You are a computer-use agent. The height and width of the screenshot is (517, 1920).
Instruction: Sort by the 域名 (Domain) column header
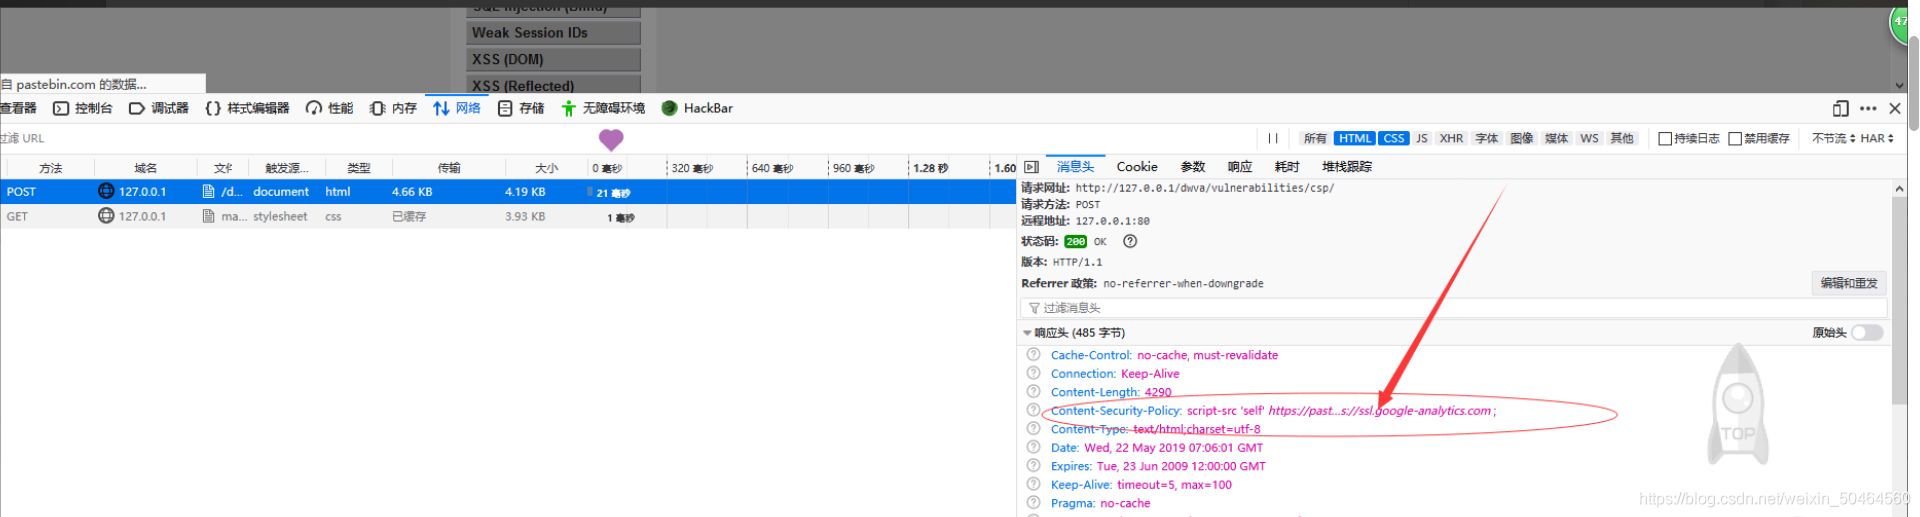(146, 168)
